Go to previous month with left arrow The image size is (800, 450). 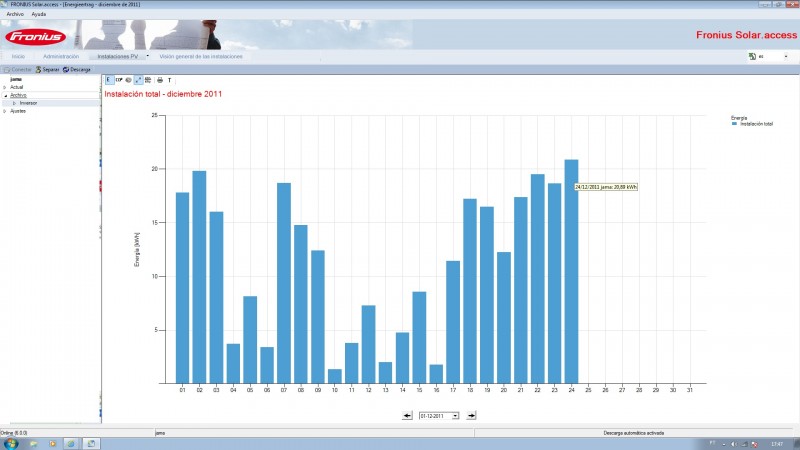407,415
